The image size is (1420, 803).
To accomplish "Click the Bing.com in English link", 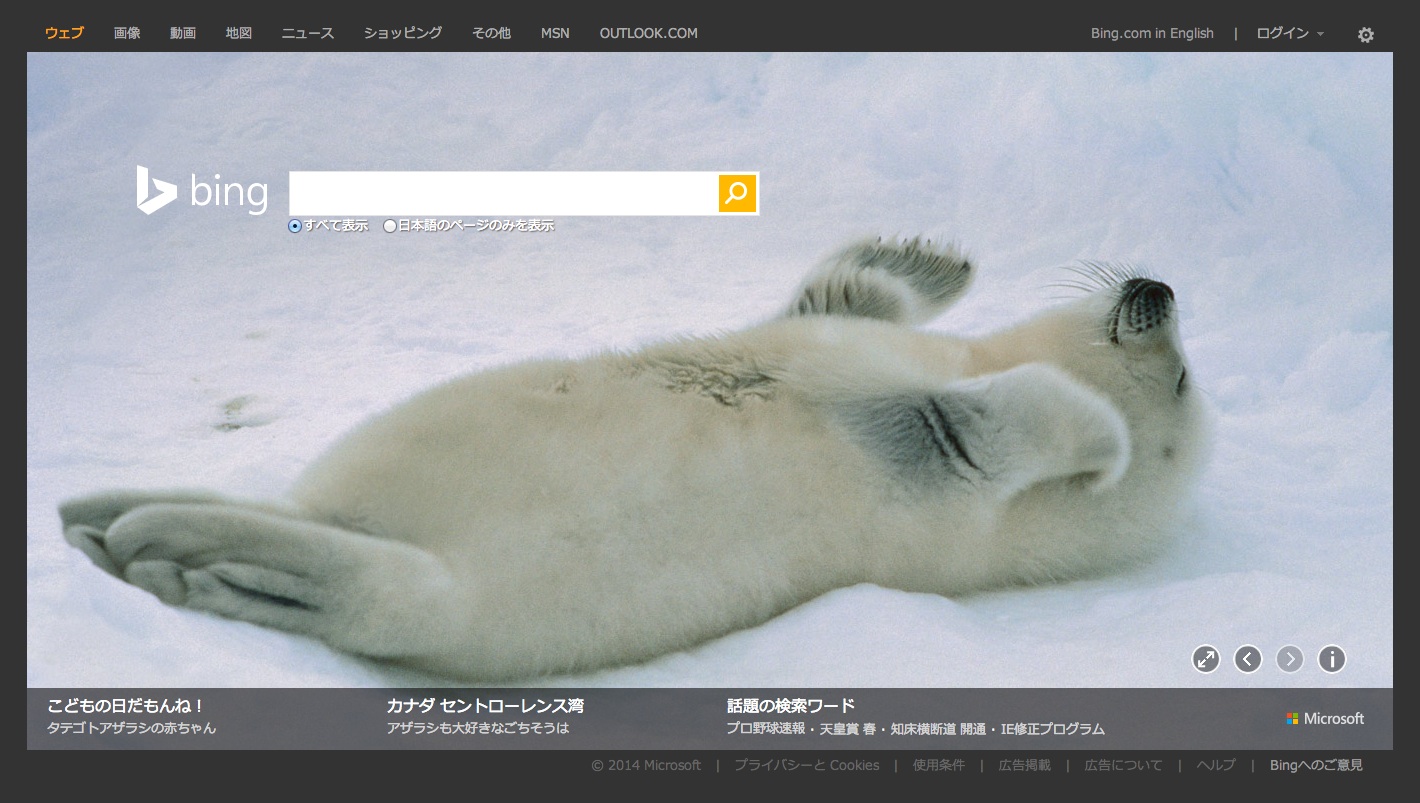I will [x=1152, y=33].
